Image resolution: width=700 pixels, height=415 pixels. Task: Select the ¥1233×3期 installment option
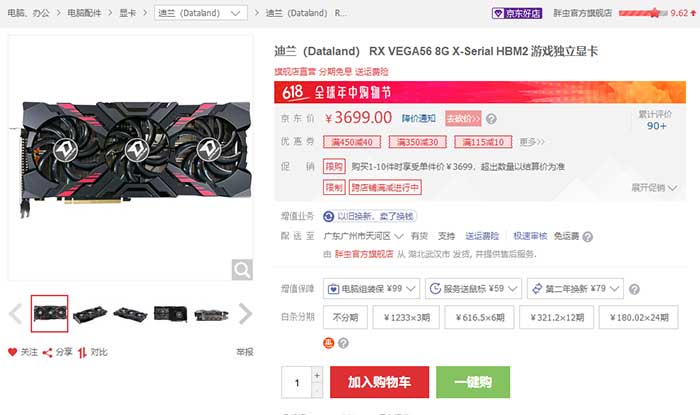pyautogui.click(x=406, y=317)
